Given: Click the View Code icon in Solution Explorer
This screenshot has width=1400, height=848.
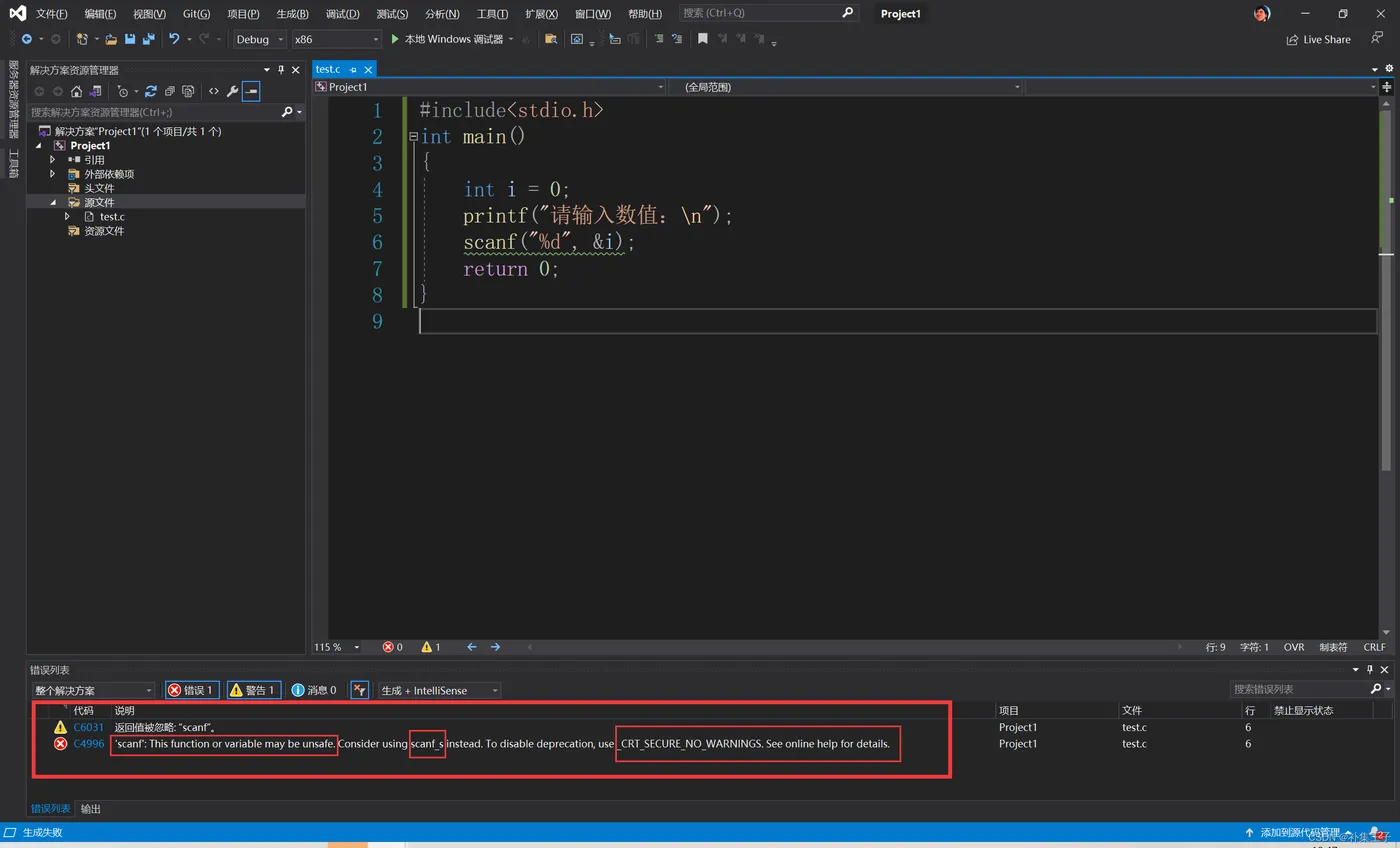Looking at the screenshot, I should click(214, 91).
